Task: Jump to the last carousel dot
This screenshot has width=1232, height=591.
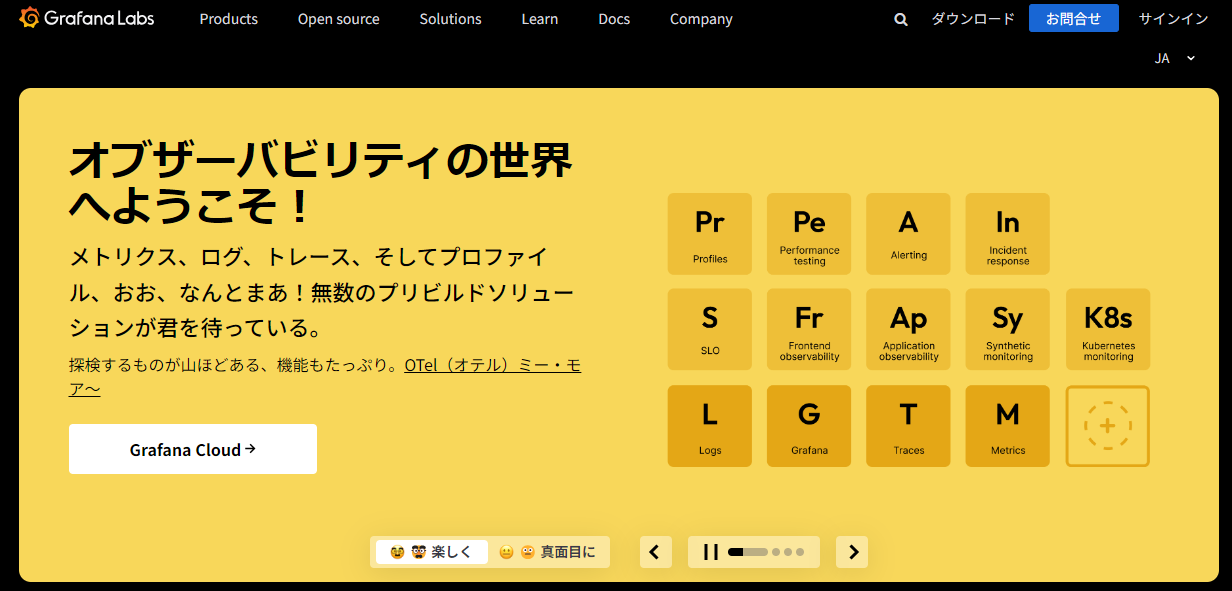Action: coord(800,552)
